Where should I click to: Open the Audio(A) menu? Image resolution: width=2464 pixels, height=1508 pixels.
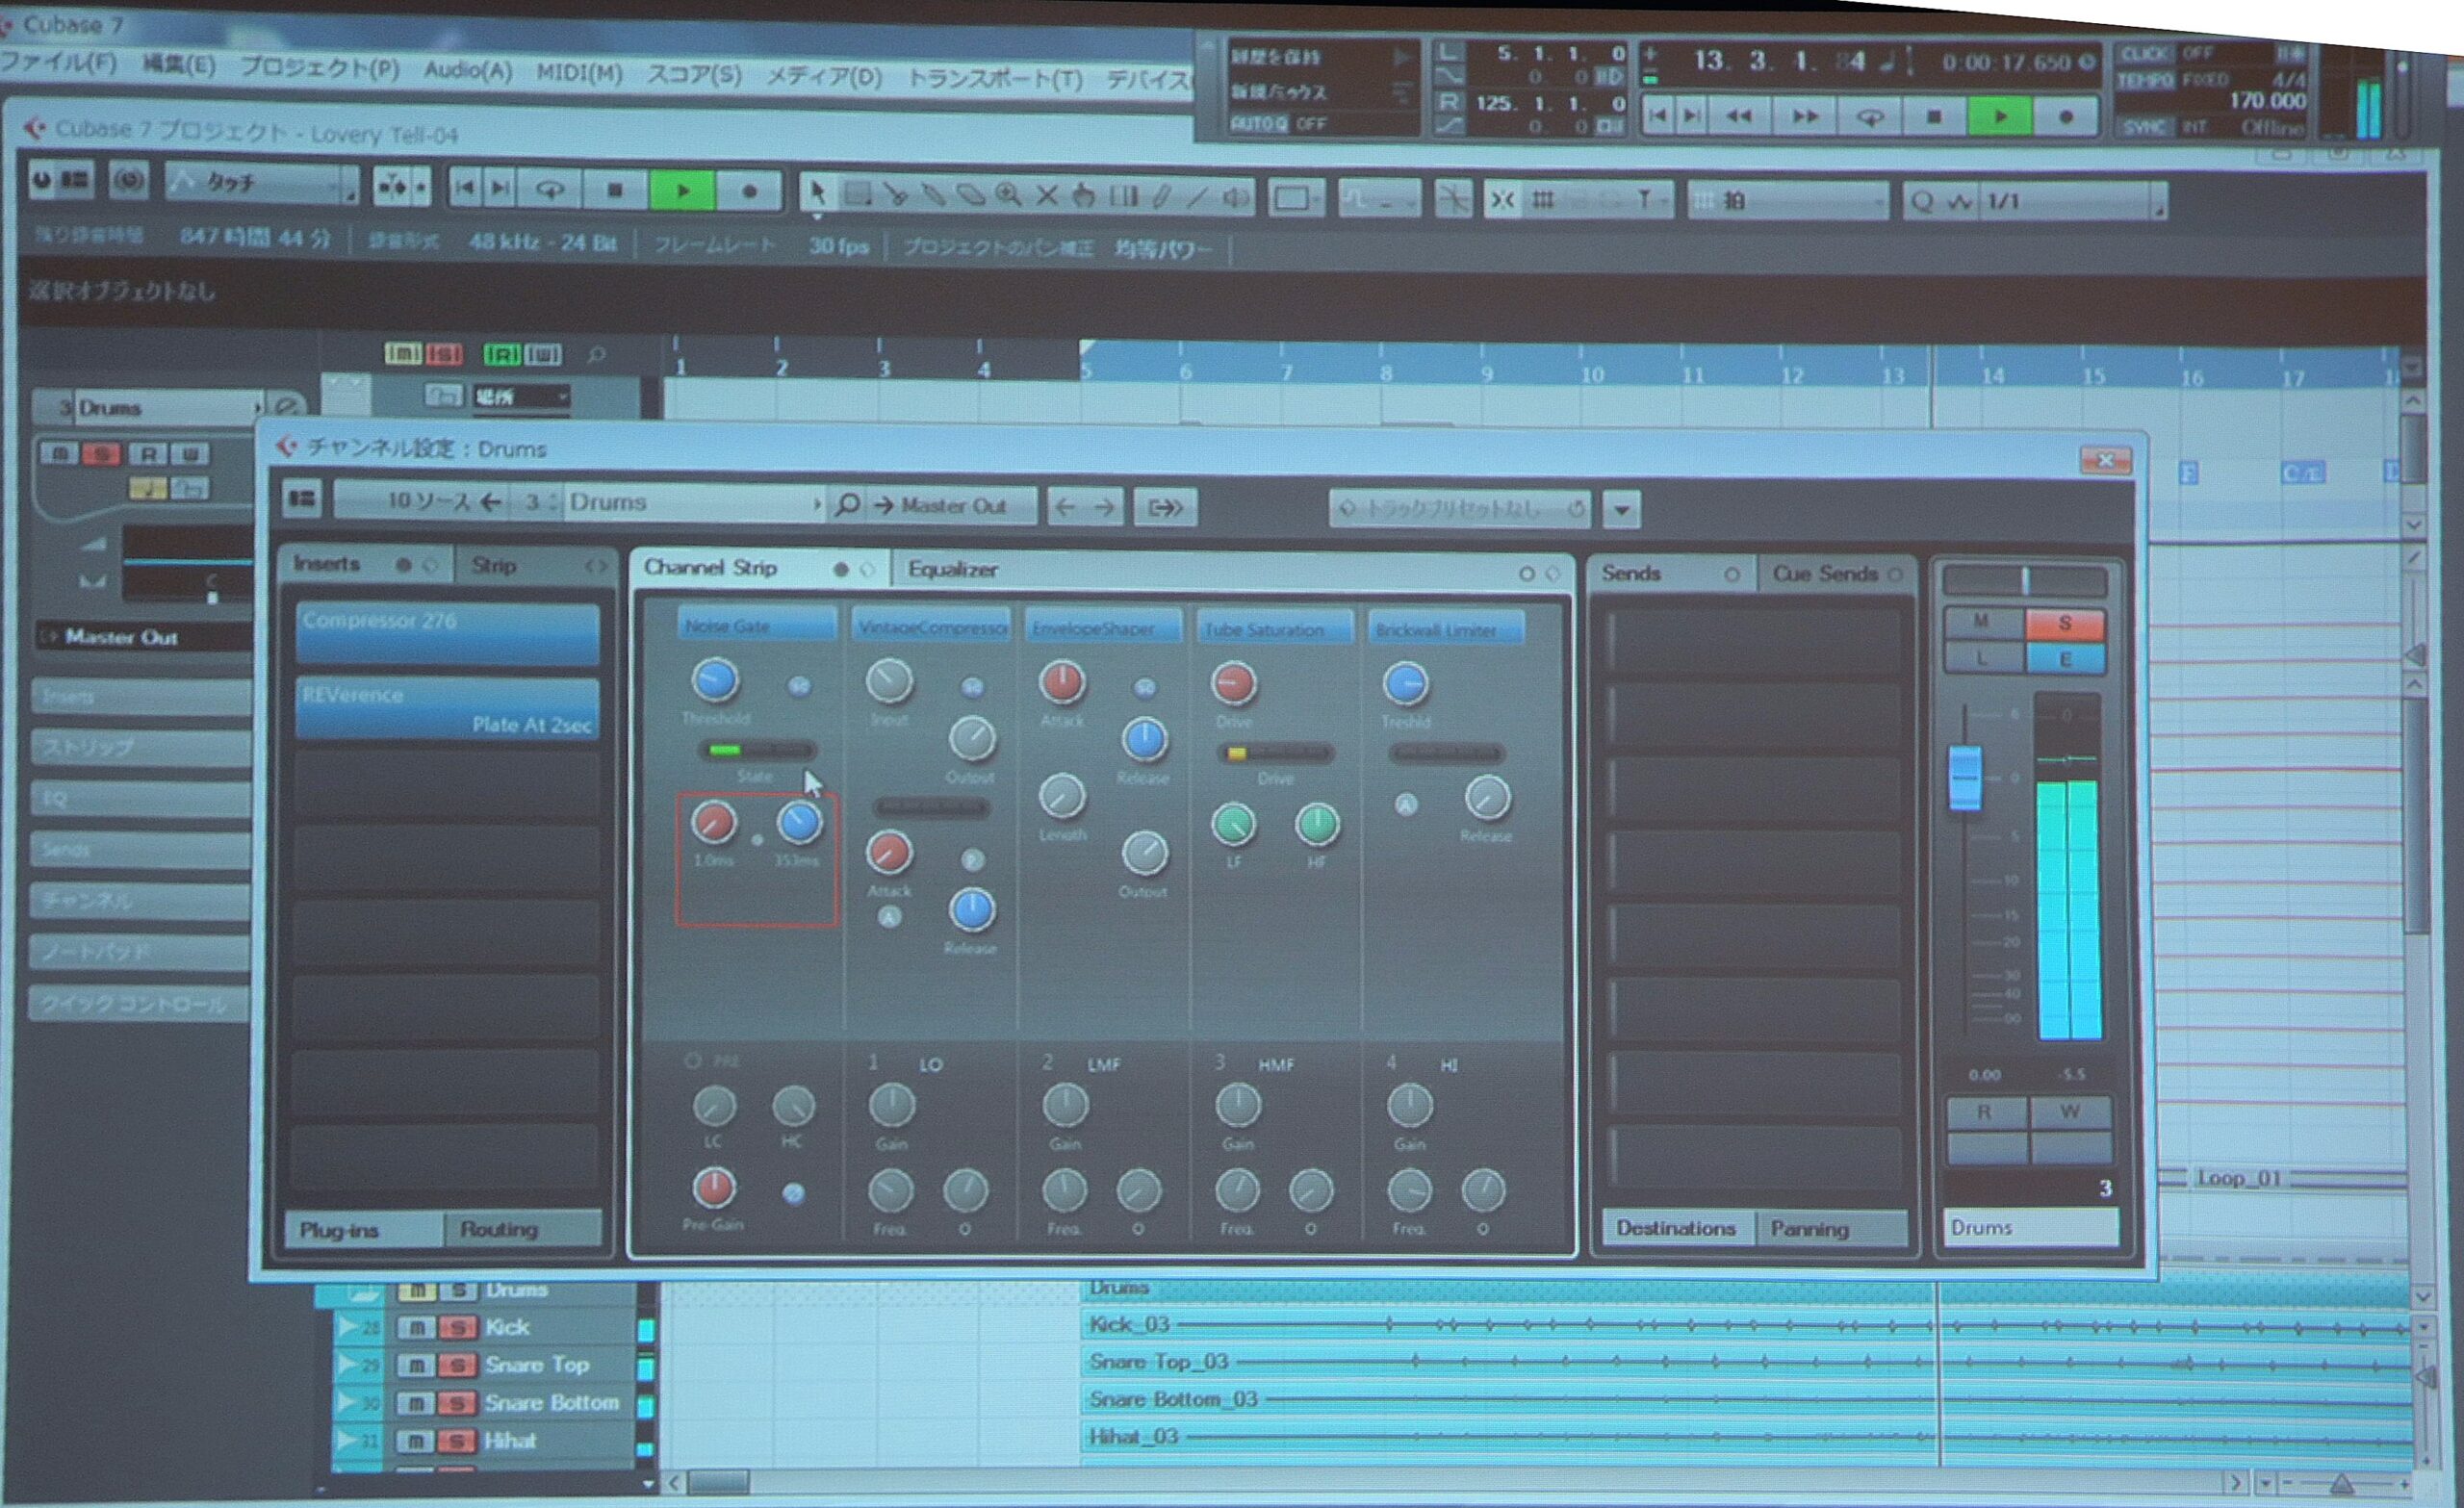tap(467, 70)
